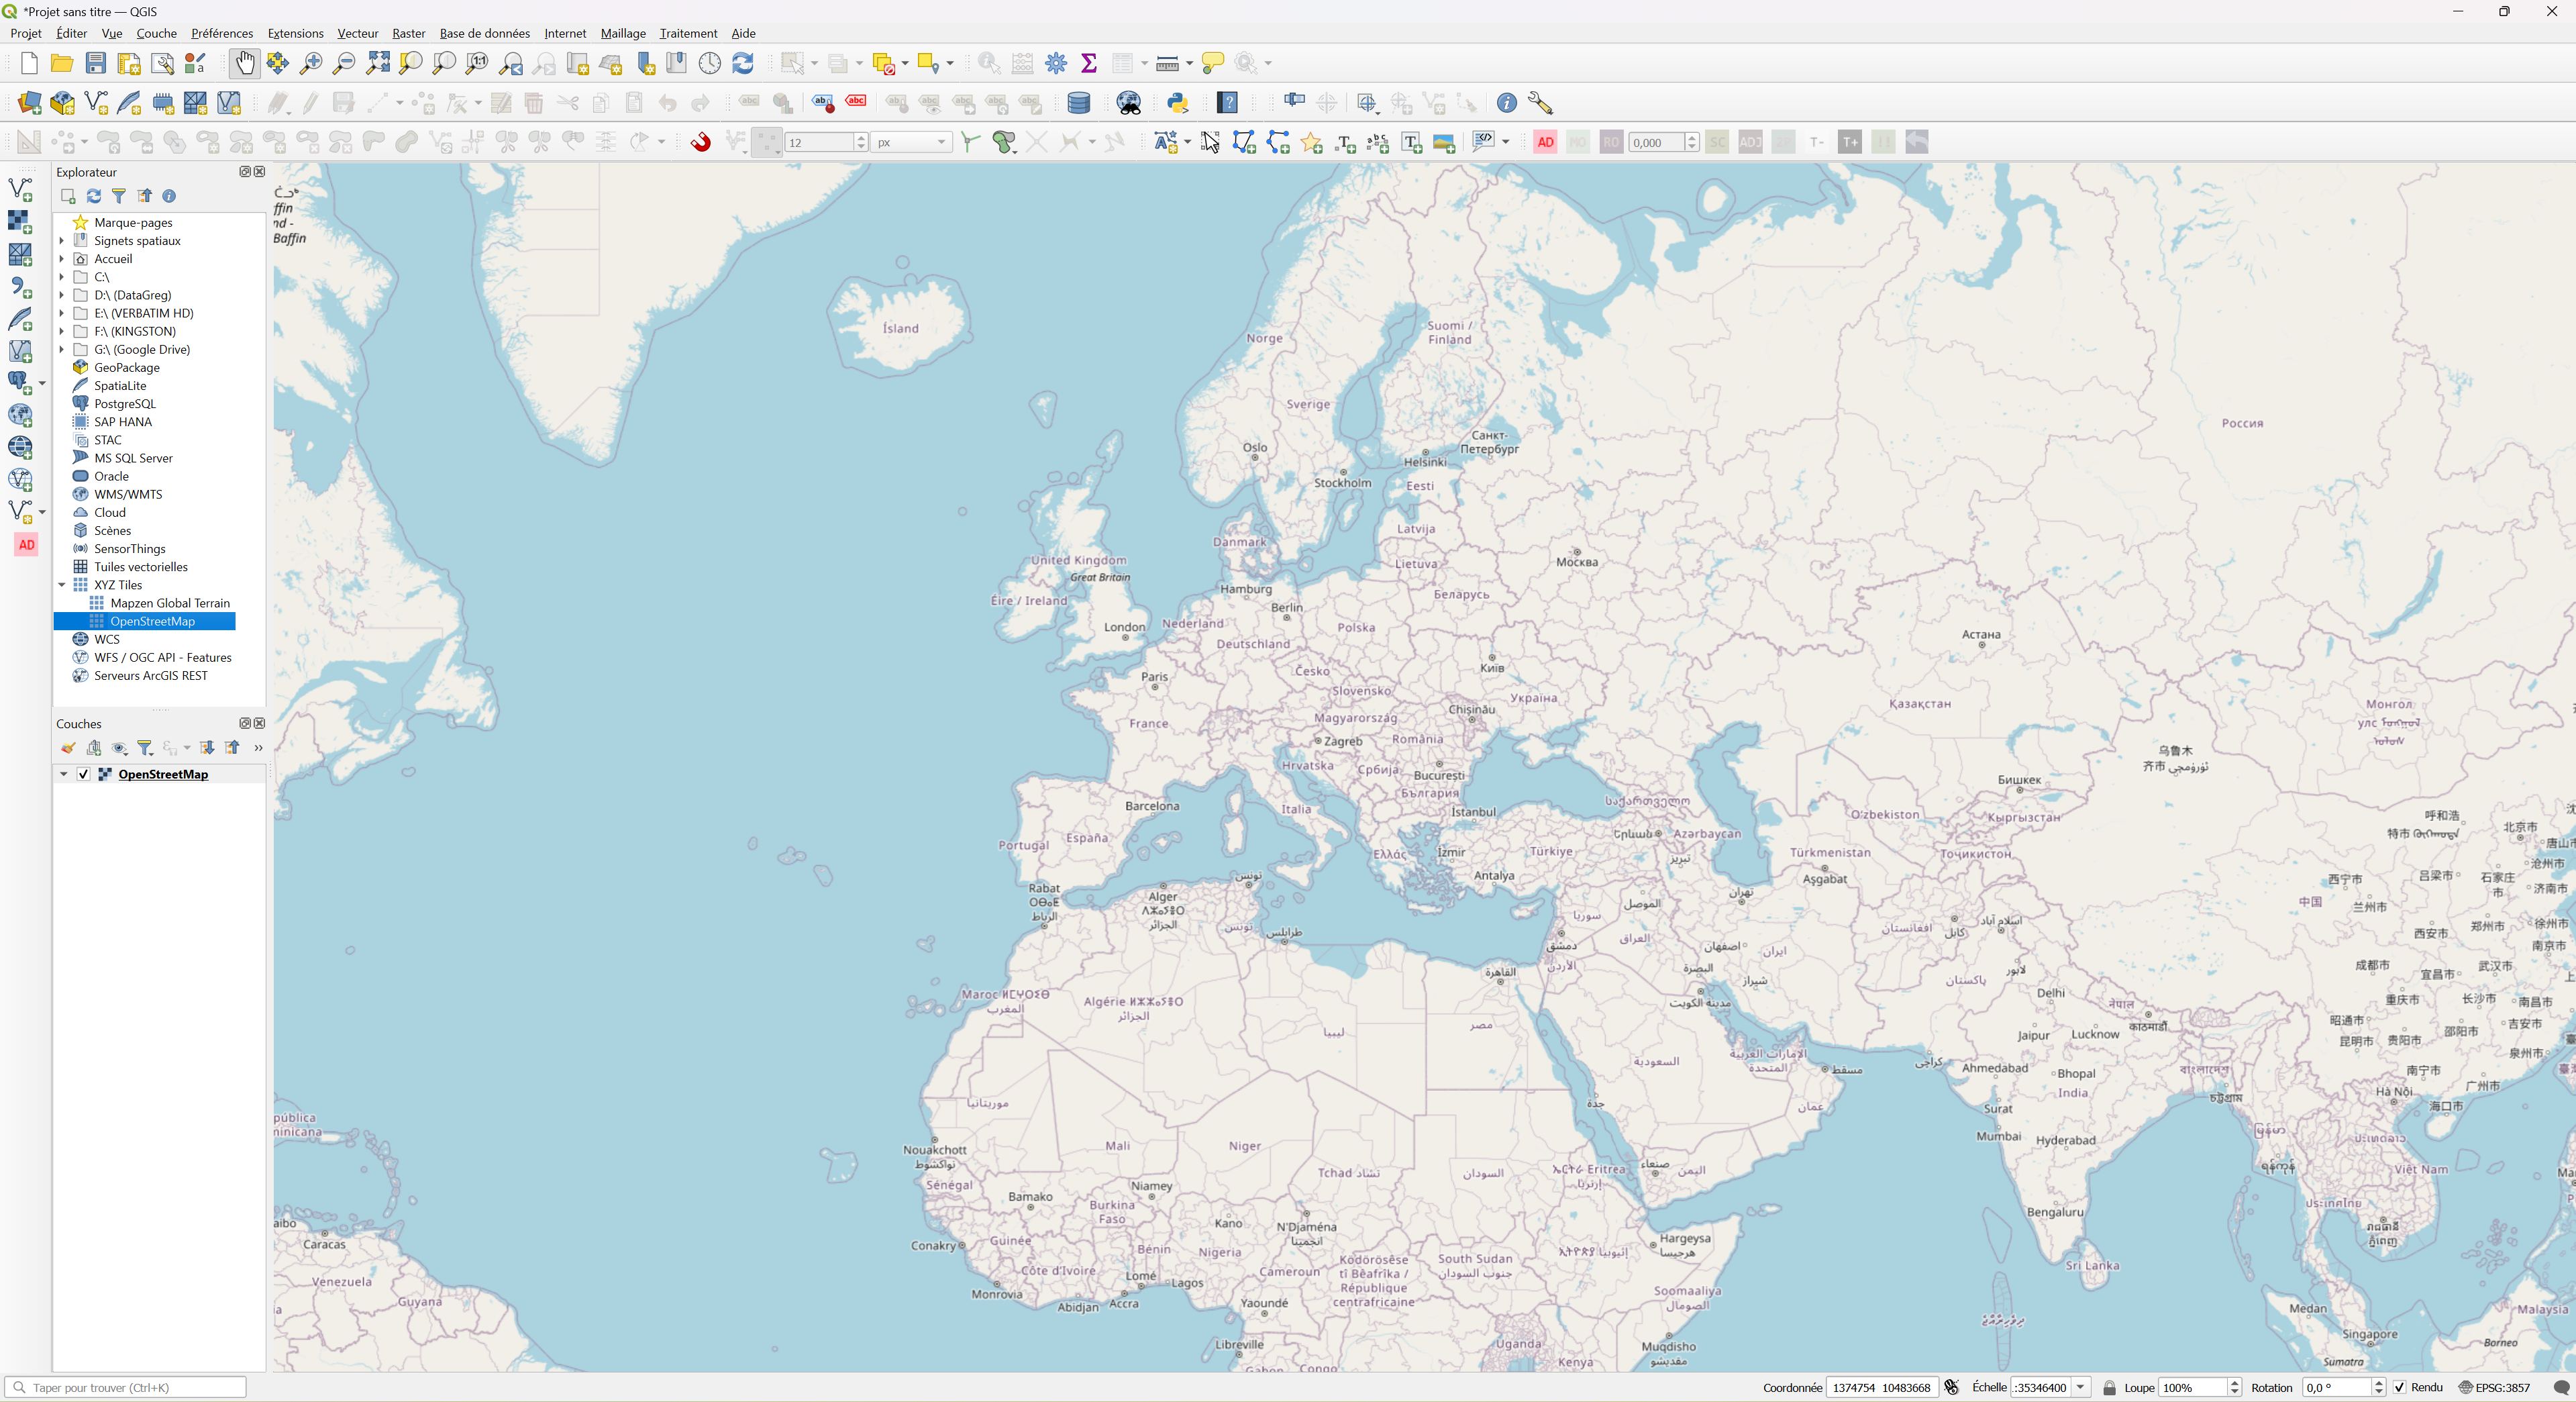Open the DB Manager database icon

pos(1079,103)
